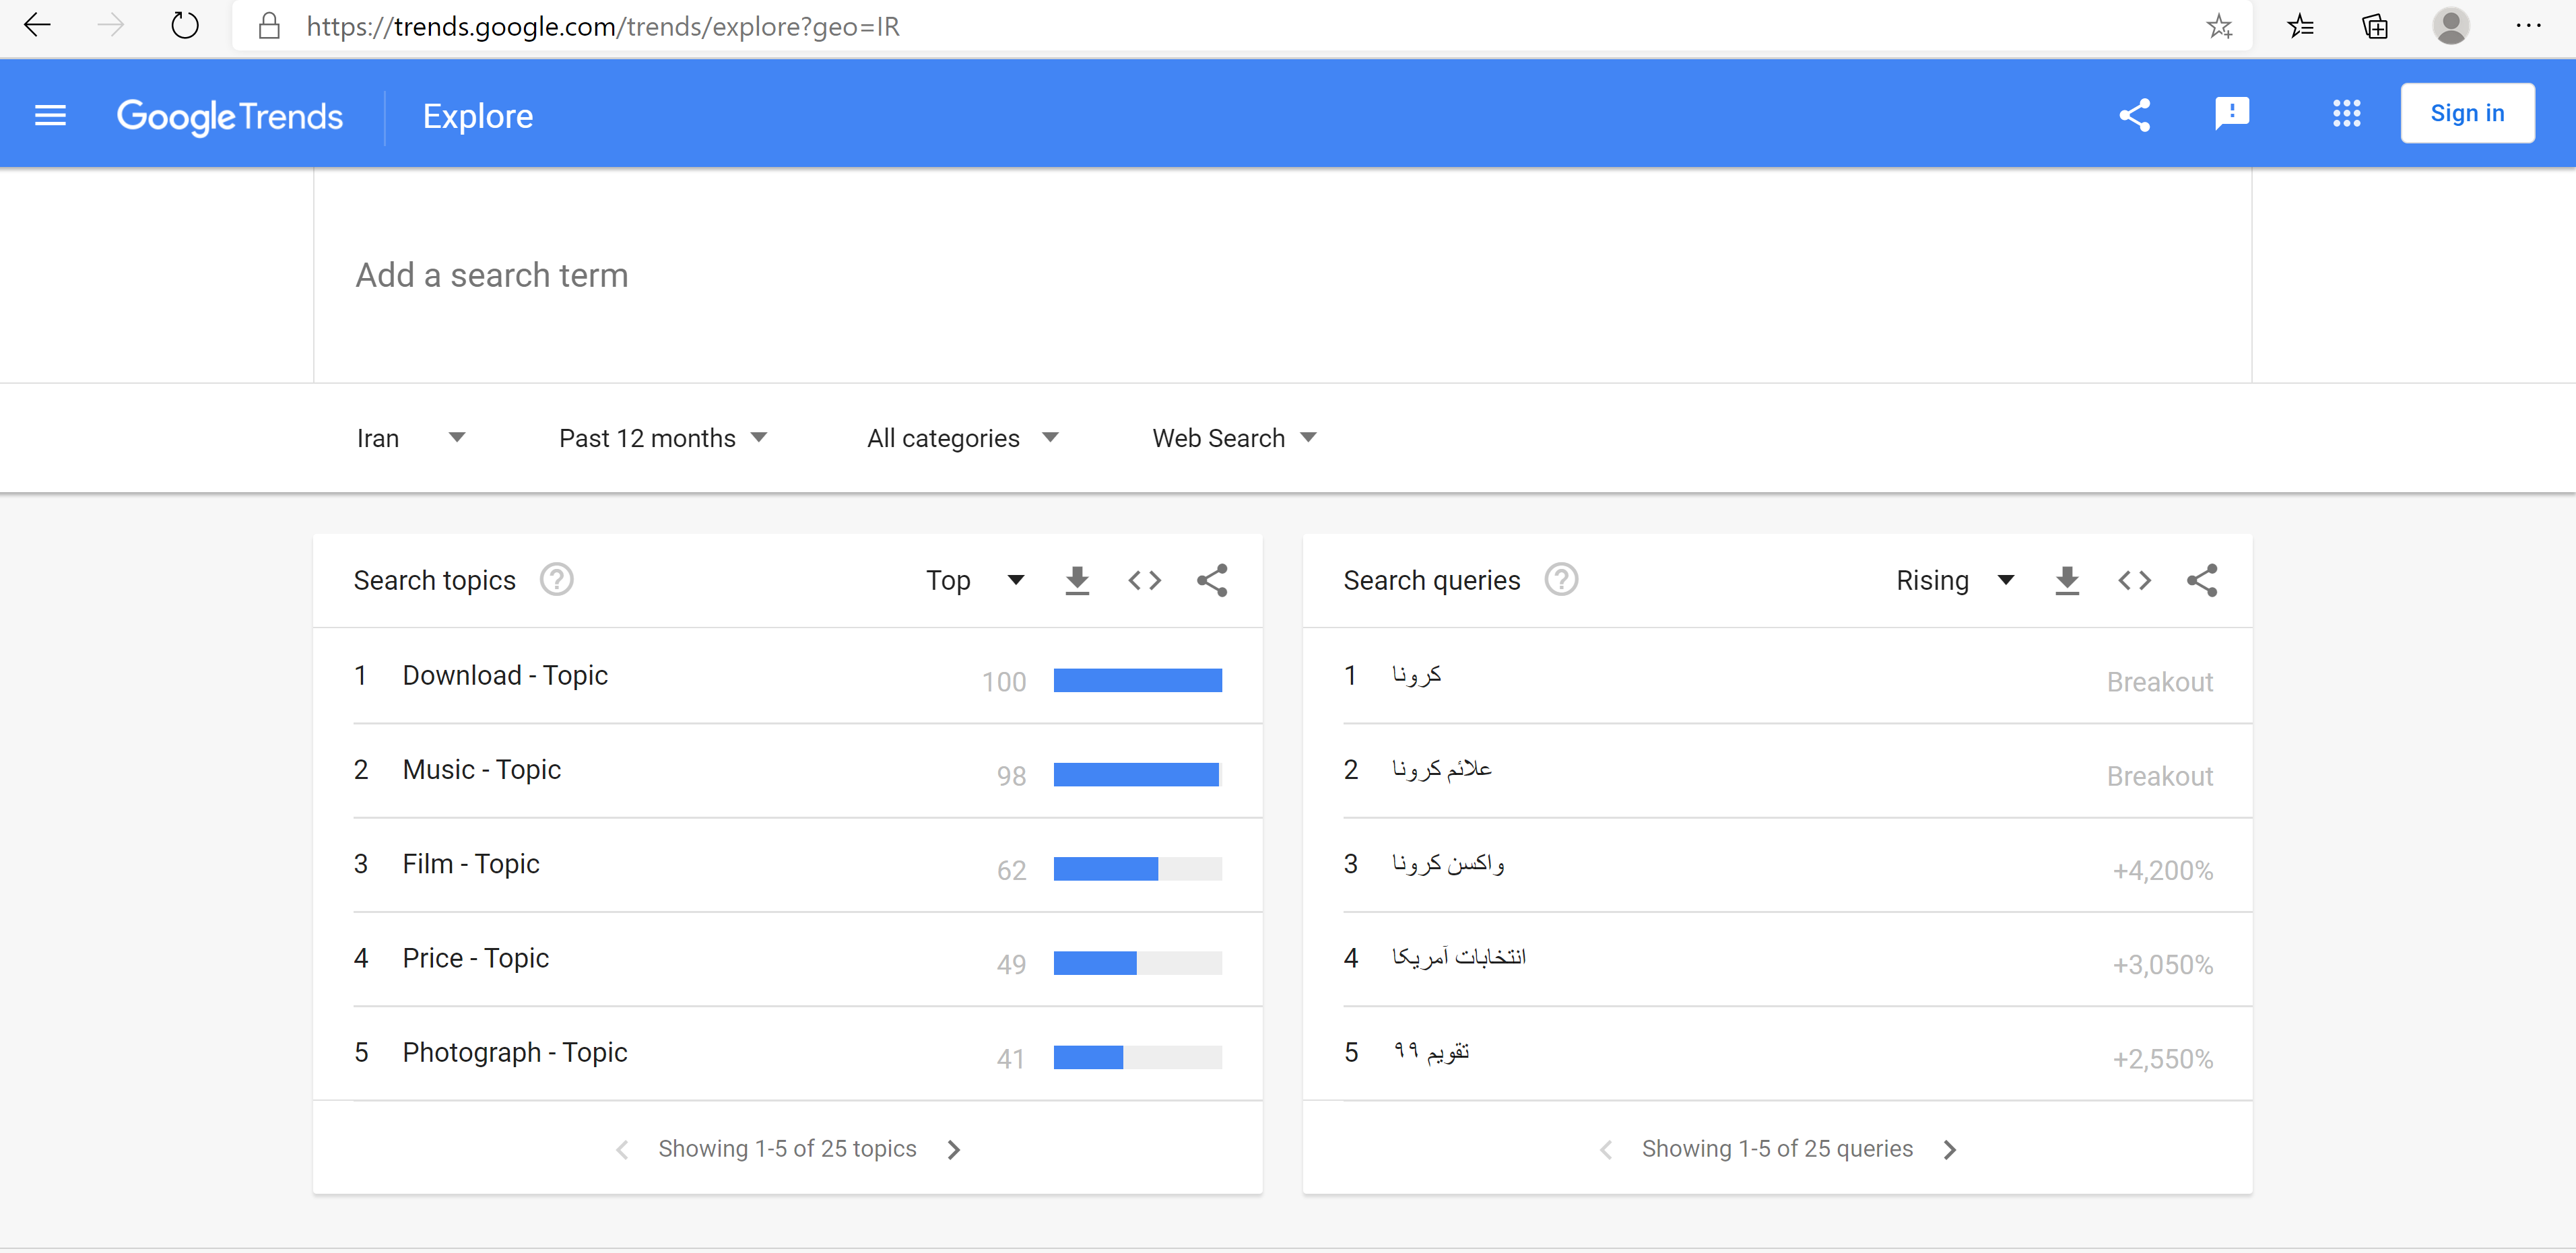The image size is (2576, 1253).
Task: Open the Past 12 months dropdown
Action: point(662,438)
